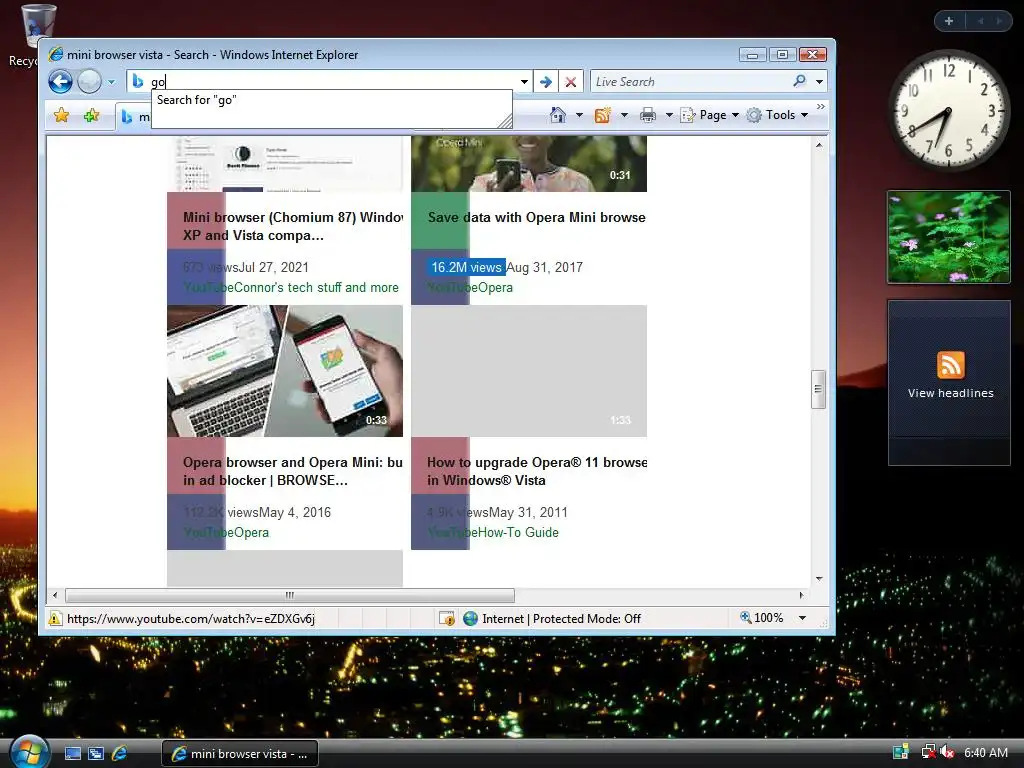The width and height of the screenshot is (1024, 768).
Task: Expand the Feeds dropdown arrow
Action: (624, 115)
